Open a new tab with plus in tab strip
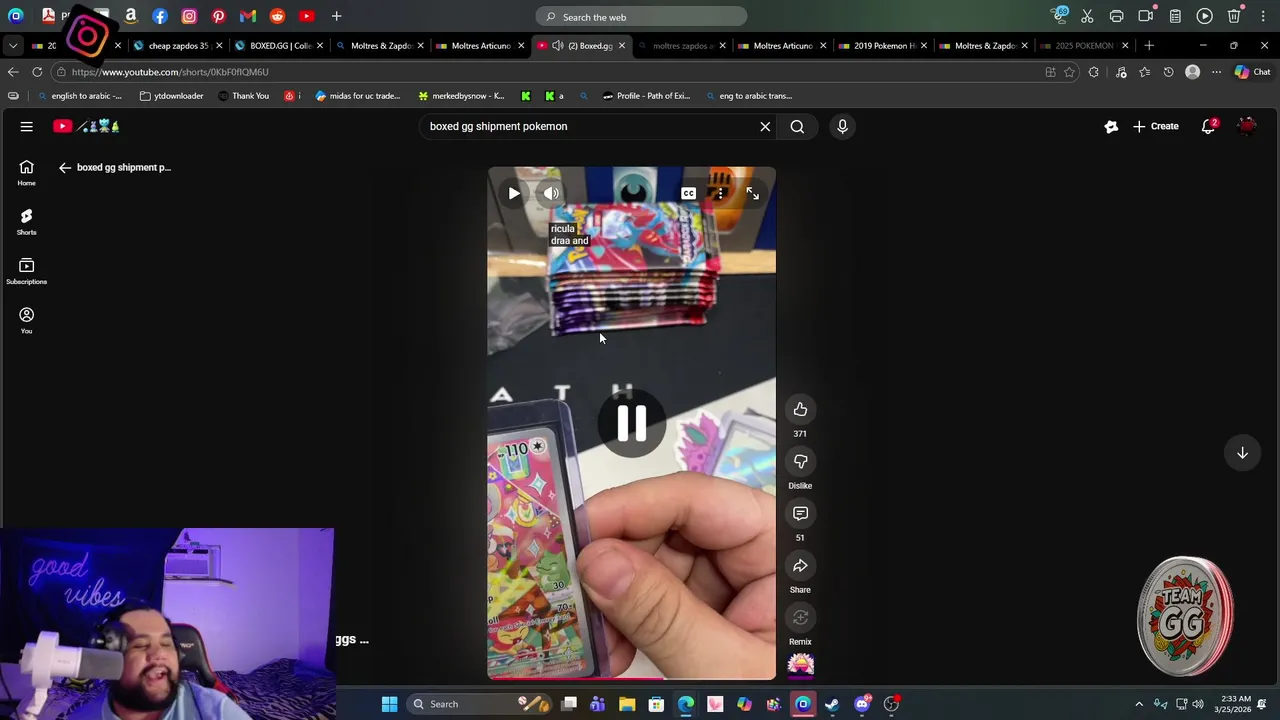The height and width of the screenshot is (720, 1280). pos(1149,45)
